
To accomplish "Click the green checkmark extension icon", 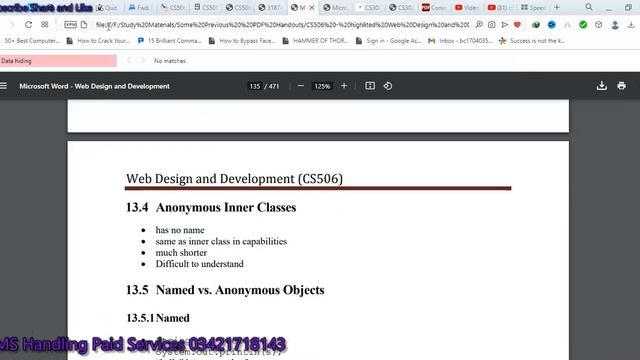I will click(x=583, y=24).
